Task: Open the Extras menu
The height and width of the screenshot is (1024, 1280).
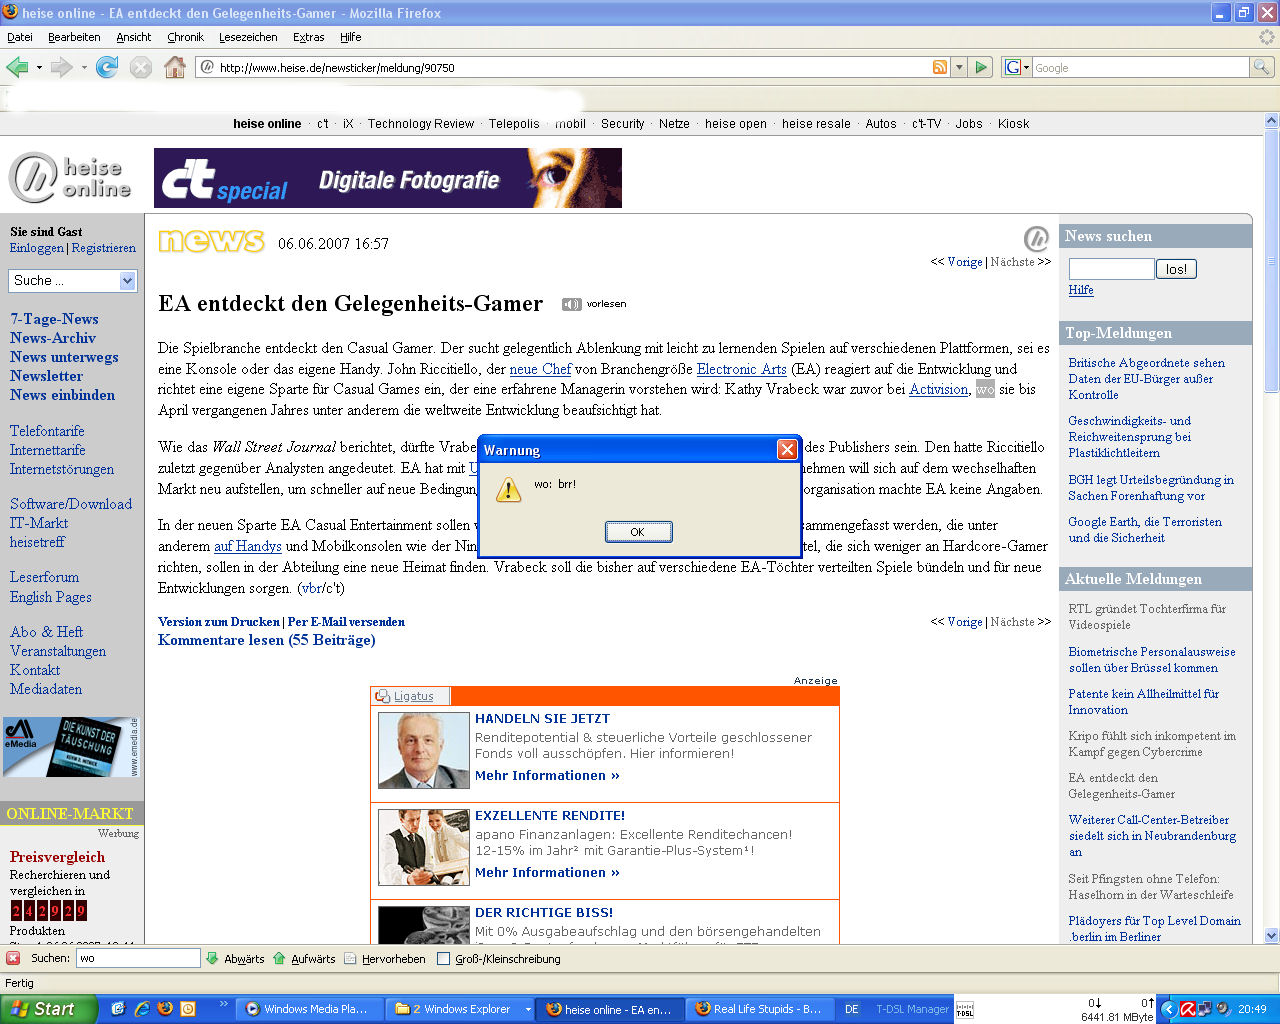Action: [x=309, y=37]
